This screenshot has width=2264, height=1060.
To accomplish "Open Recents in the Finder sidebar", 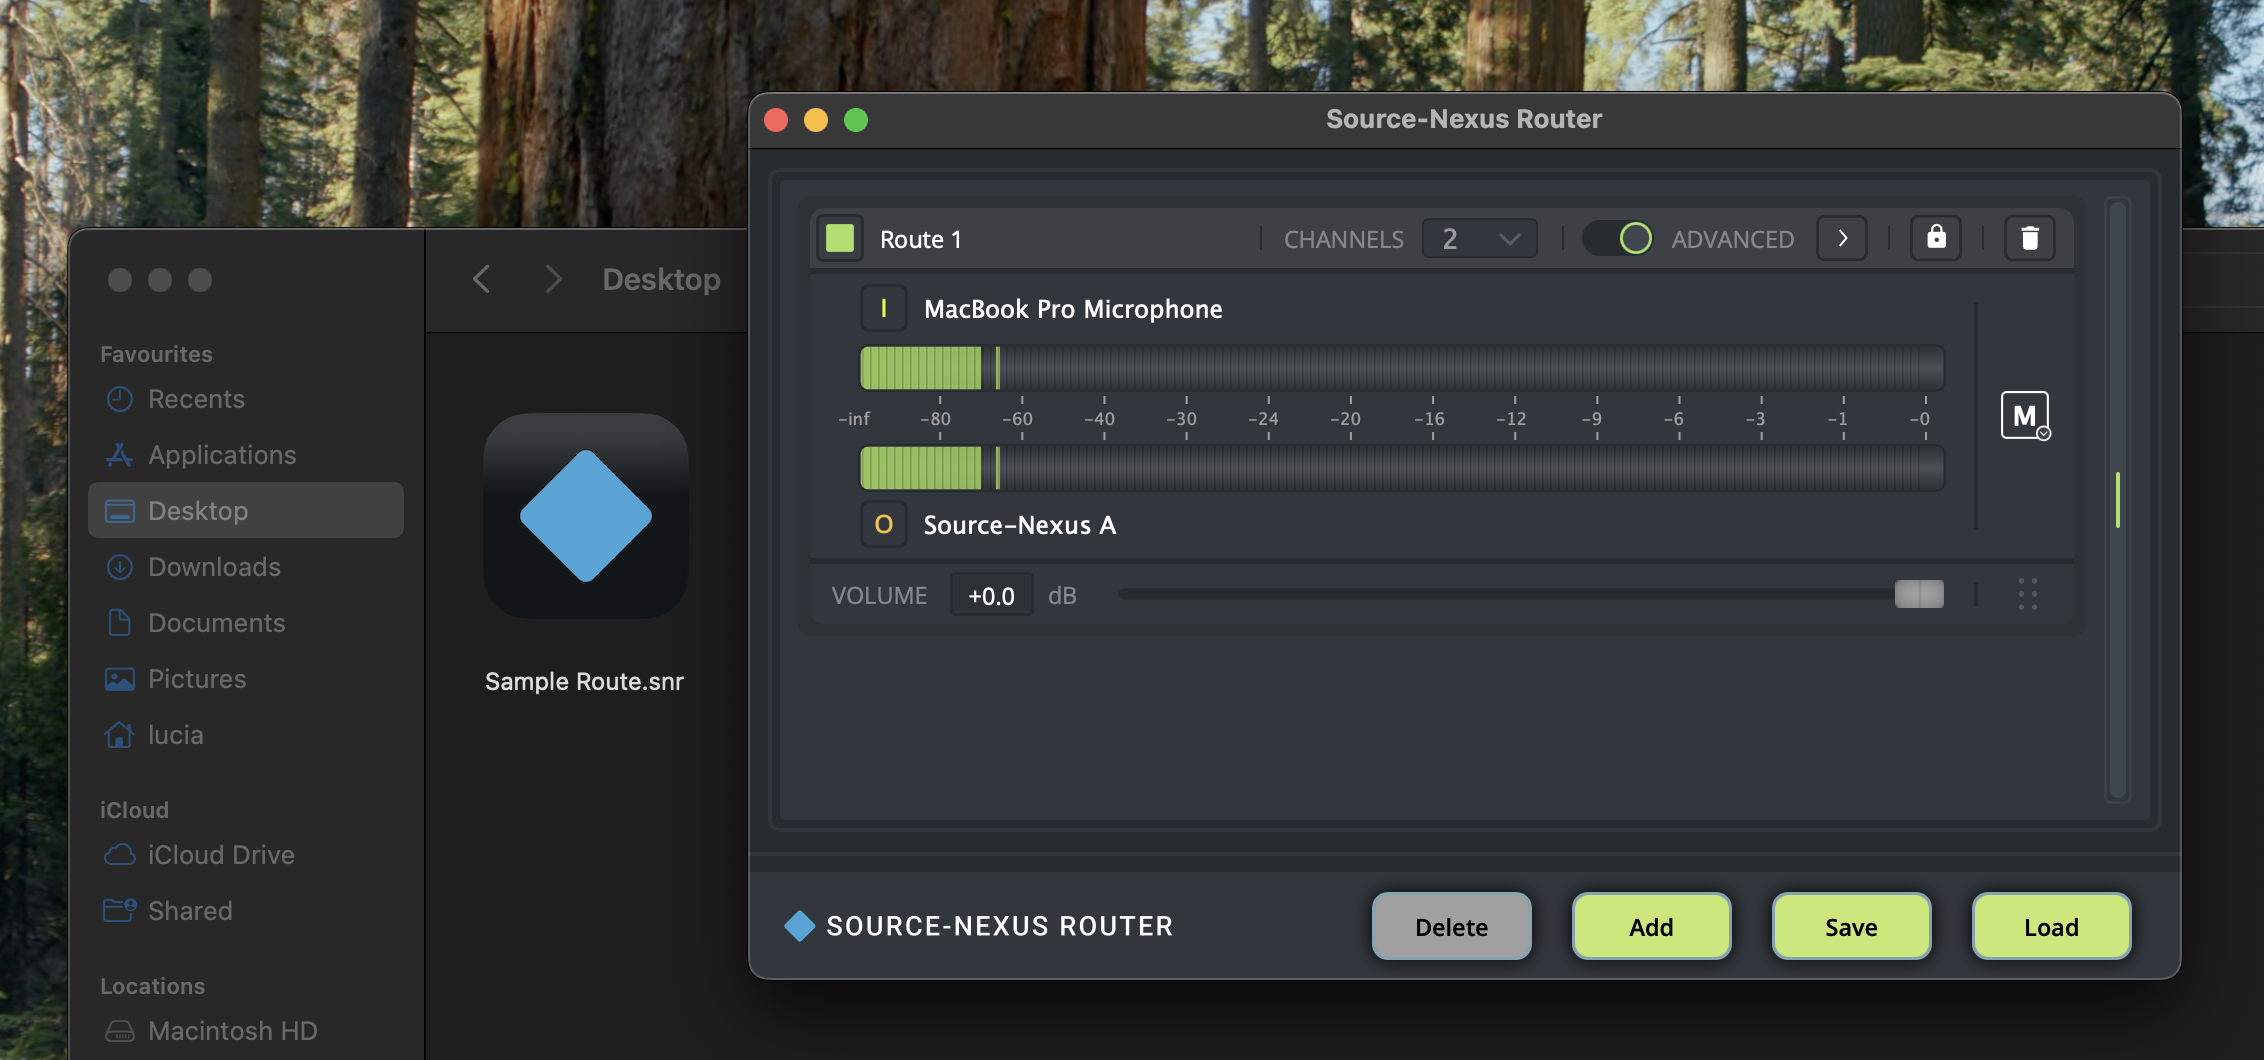I will point(246,399).
